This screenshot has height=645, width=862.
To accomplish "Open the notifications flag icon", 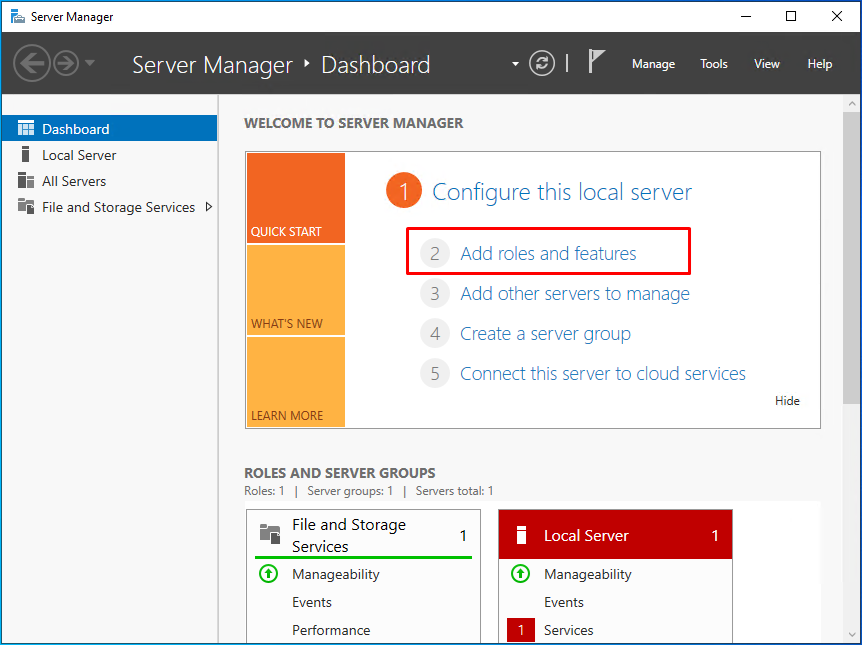I will (596, 61).
